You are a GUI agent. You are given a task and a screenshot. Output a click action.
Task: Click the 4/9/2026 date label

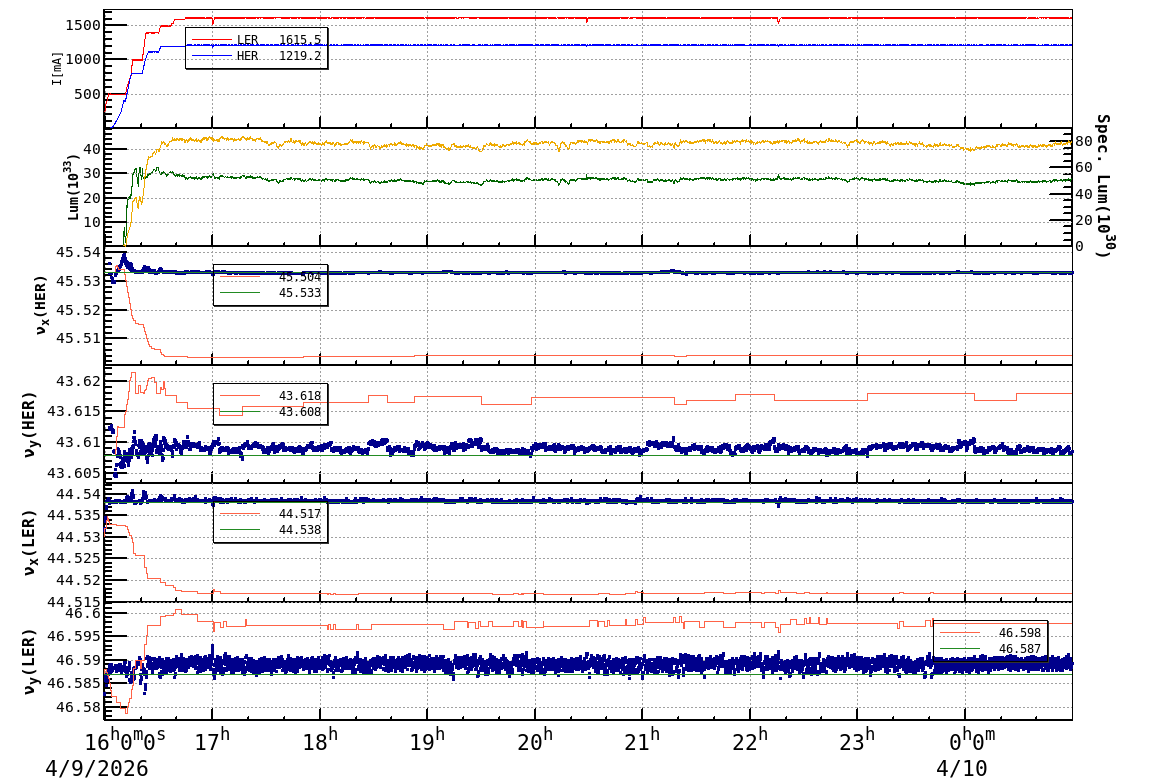96,769
